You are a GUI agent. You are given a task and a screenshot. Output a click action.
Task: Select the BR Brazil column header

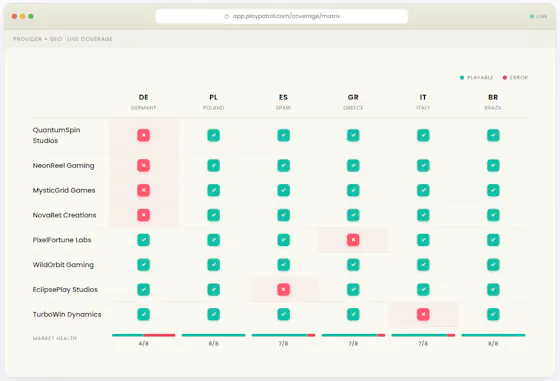pos(493,102)
